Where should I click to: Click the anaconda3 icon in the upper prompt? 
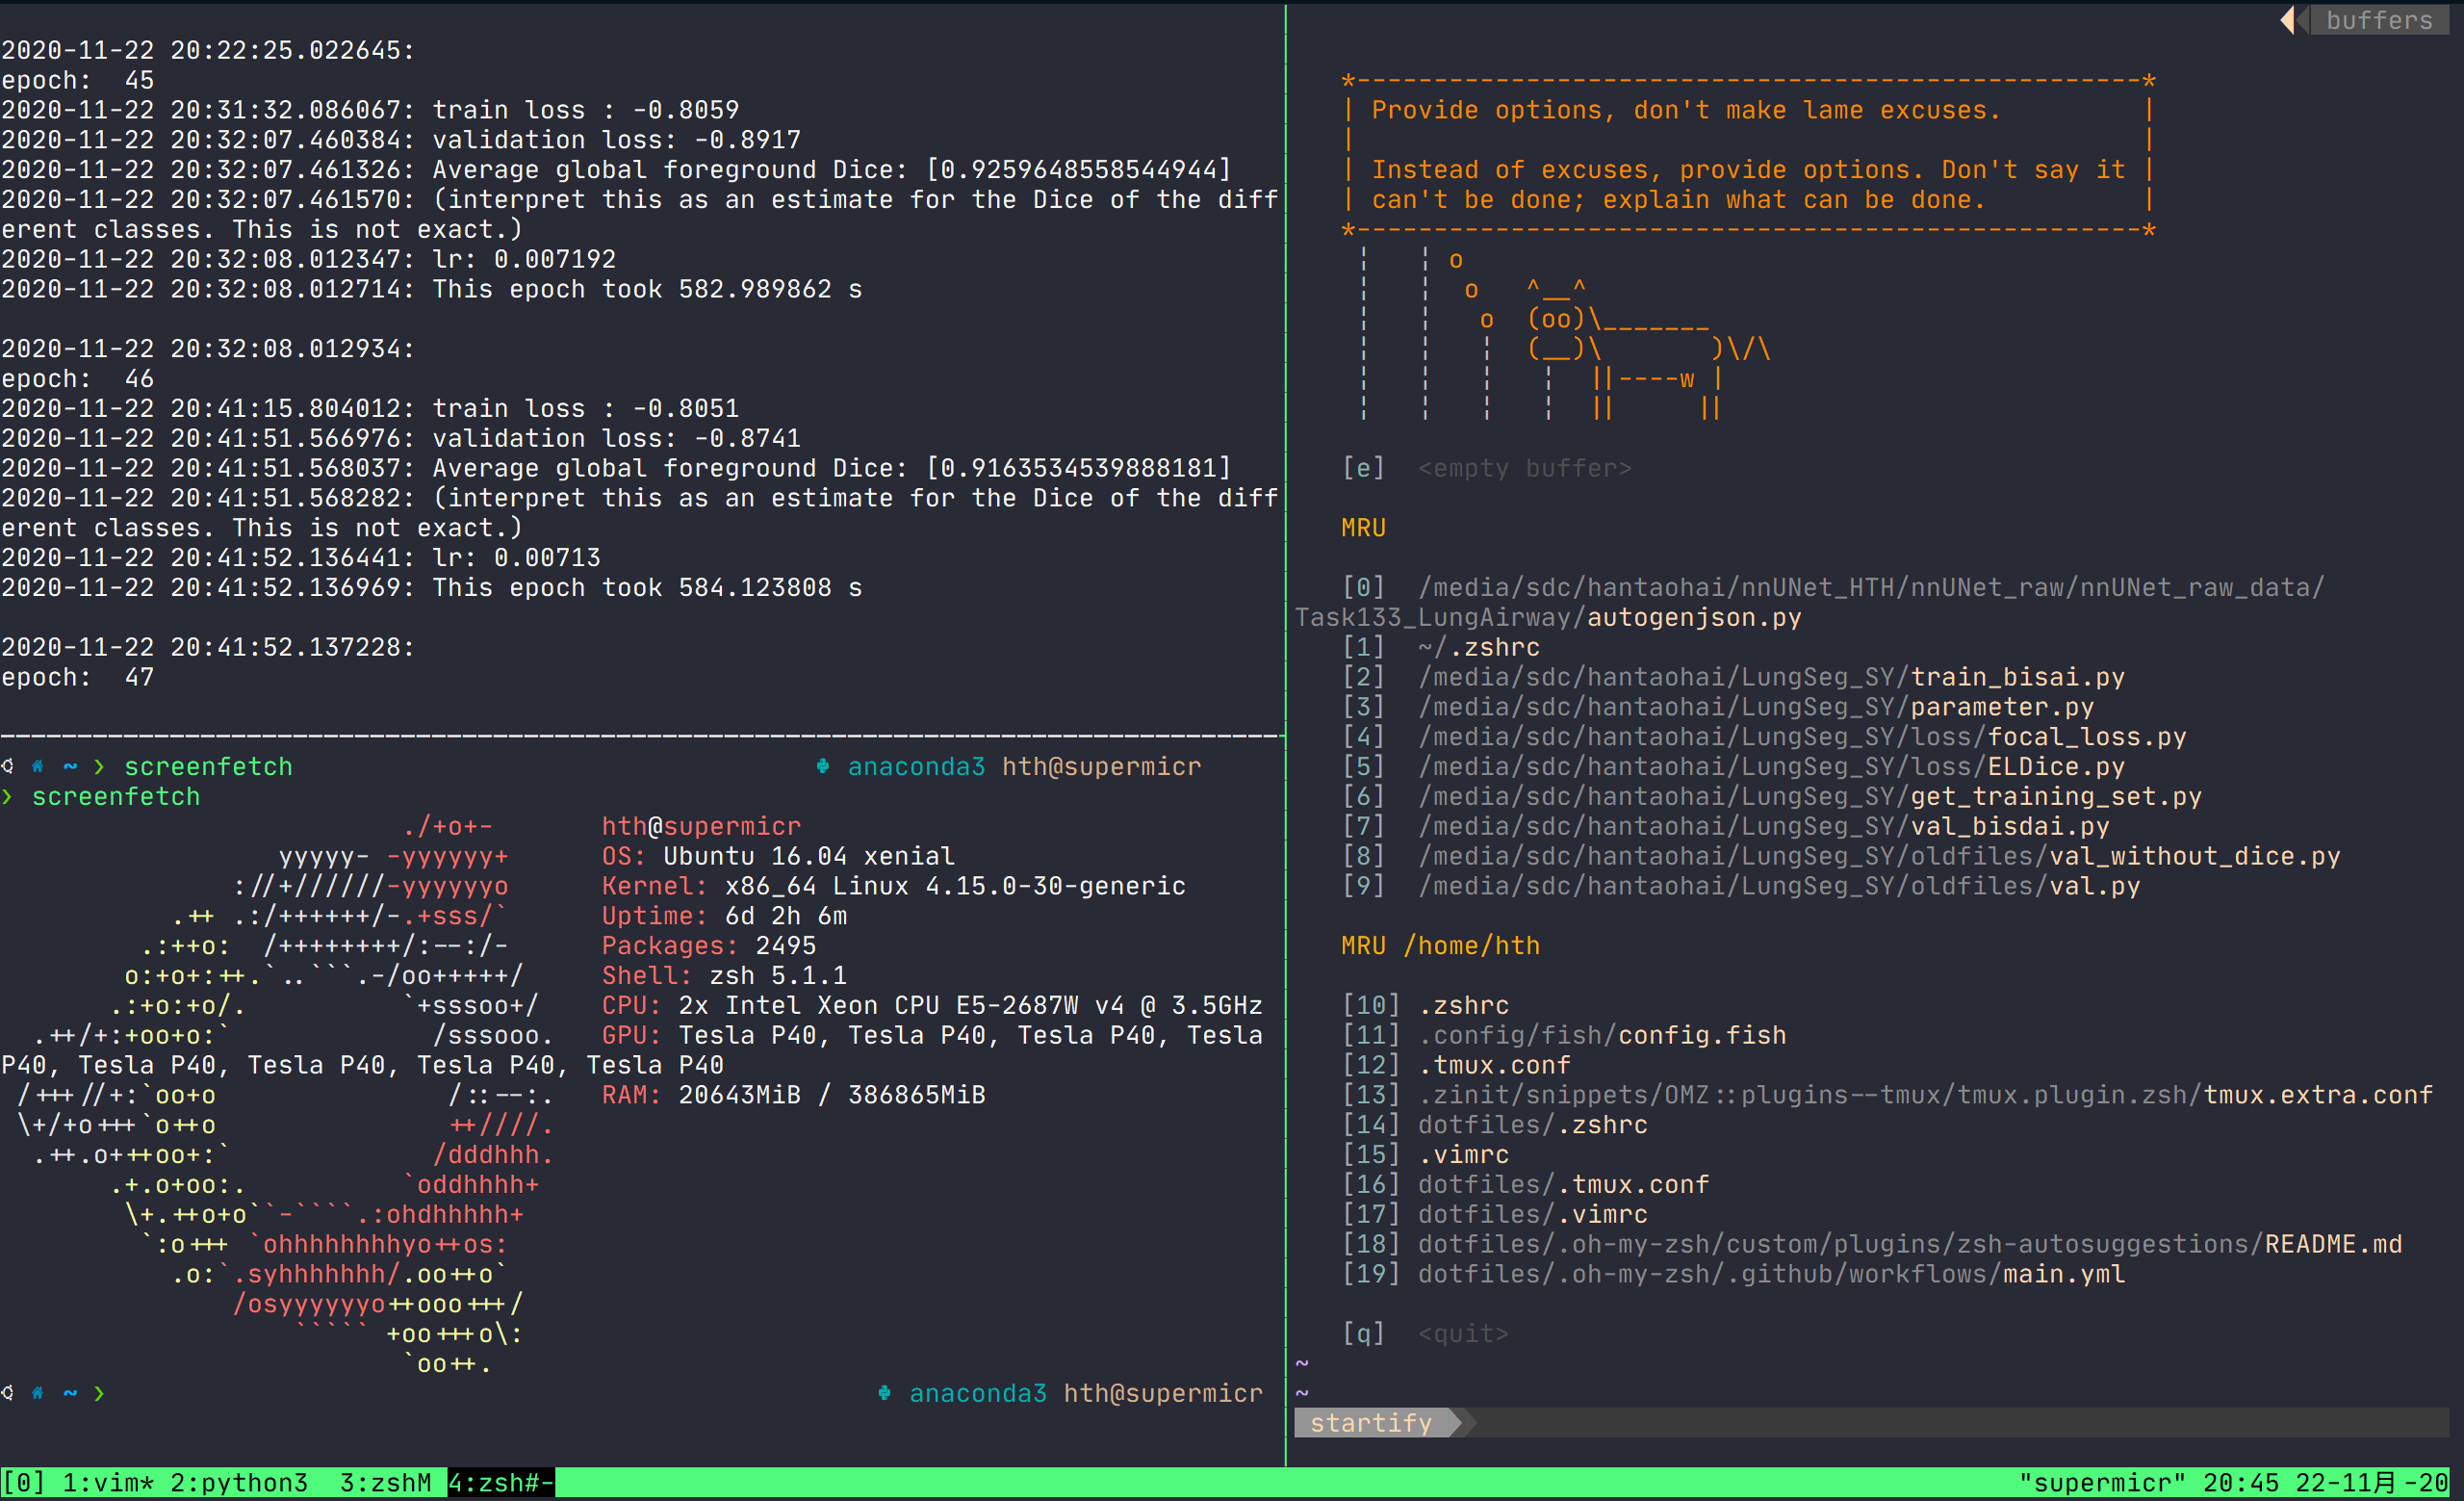(823, 766)
